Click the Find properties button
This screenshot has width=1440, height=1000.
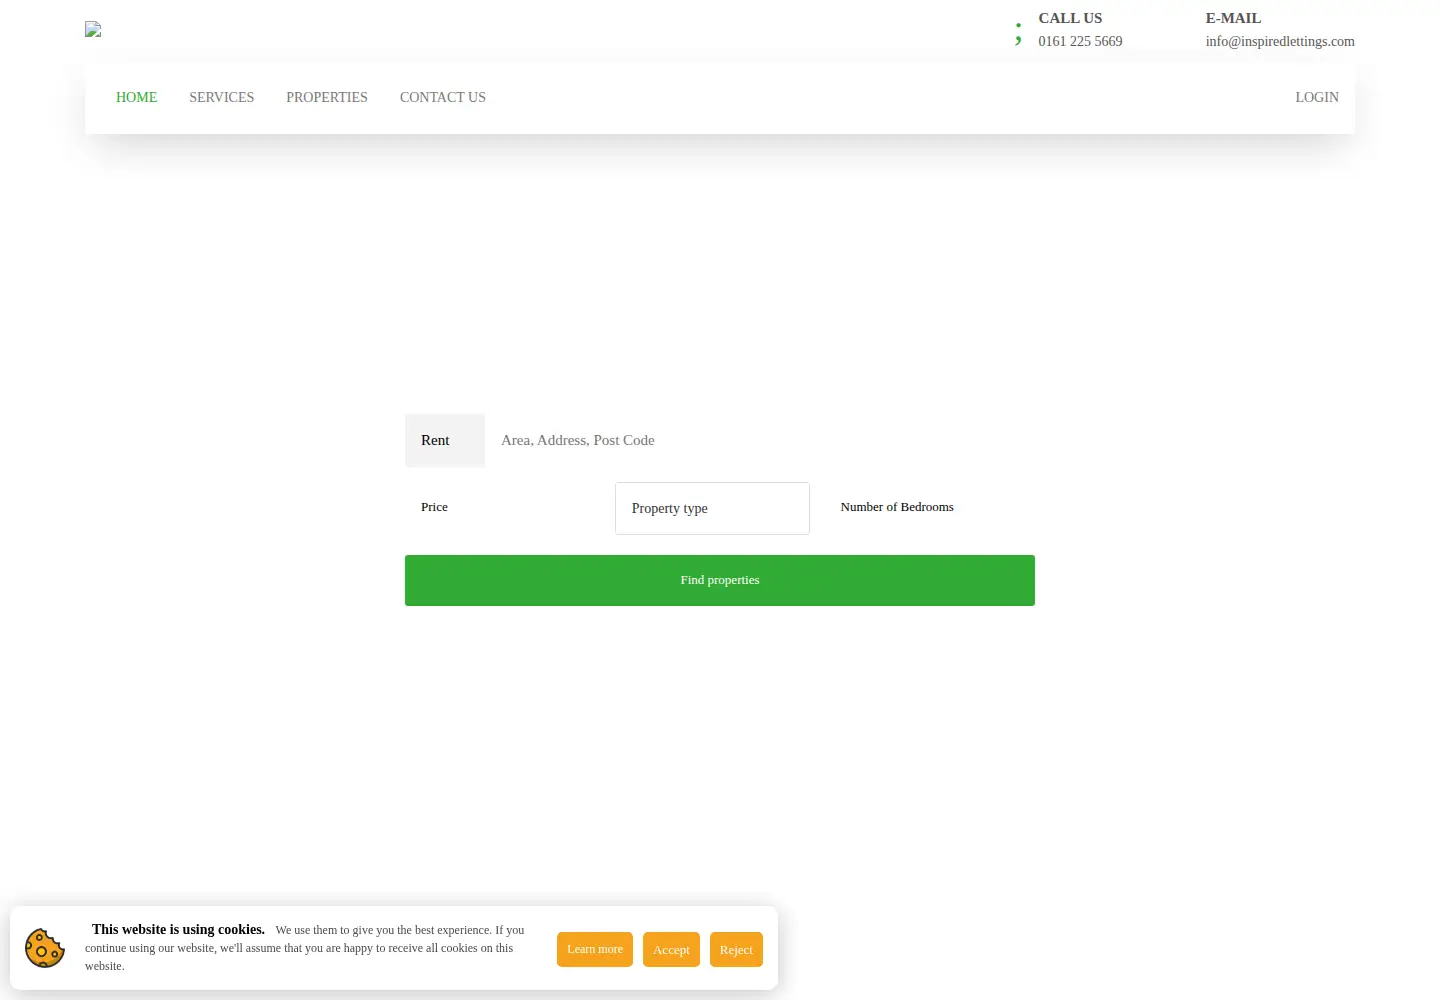720,580
